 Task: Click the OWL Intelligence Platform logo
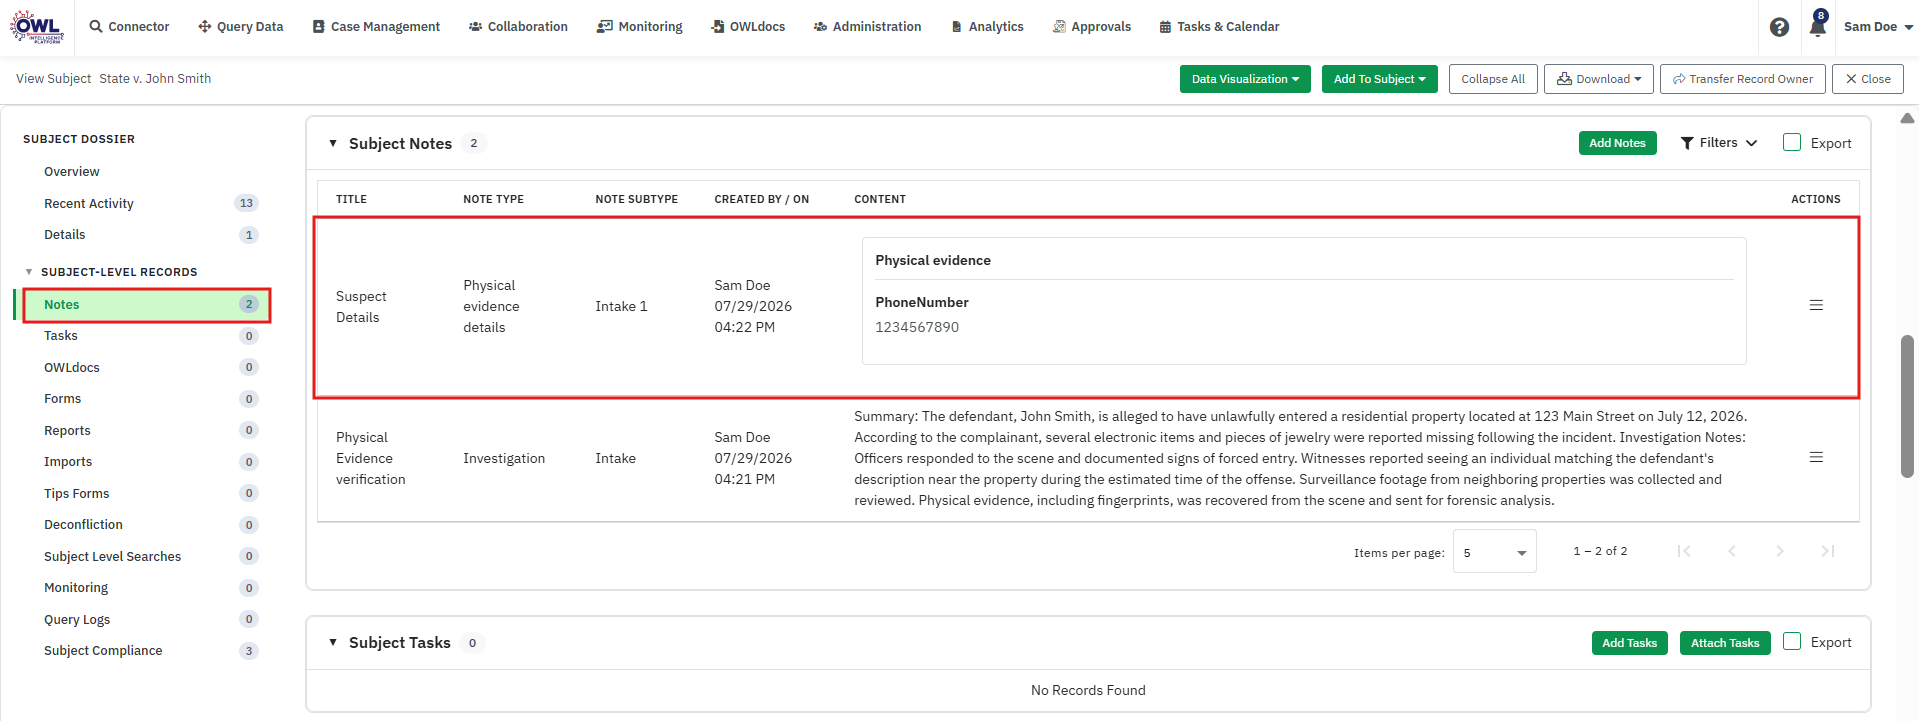pyautogui.click(x=37, y=27)
